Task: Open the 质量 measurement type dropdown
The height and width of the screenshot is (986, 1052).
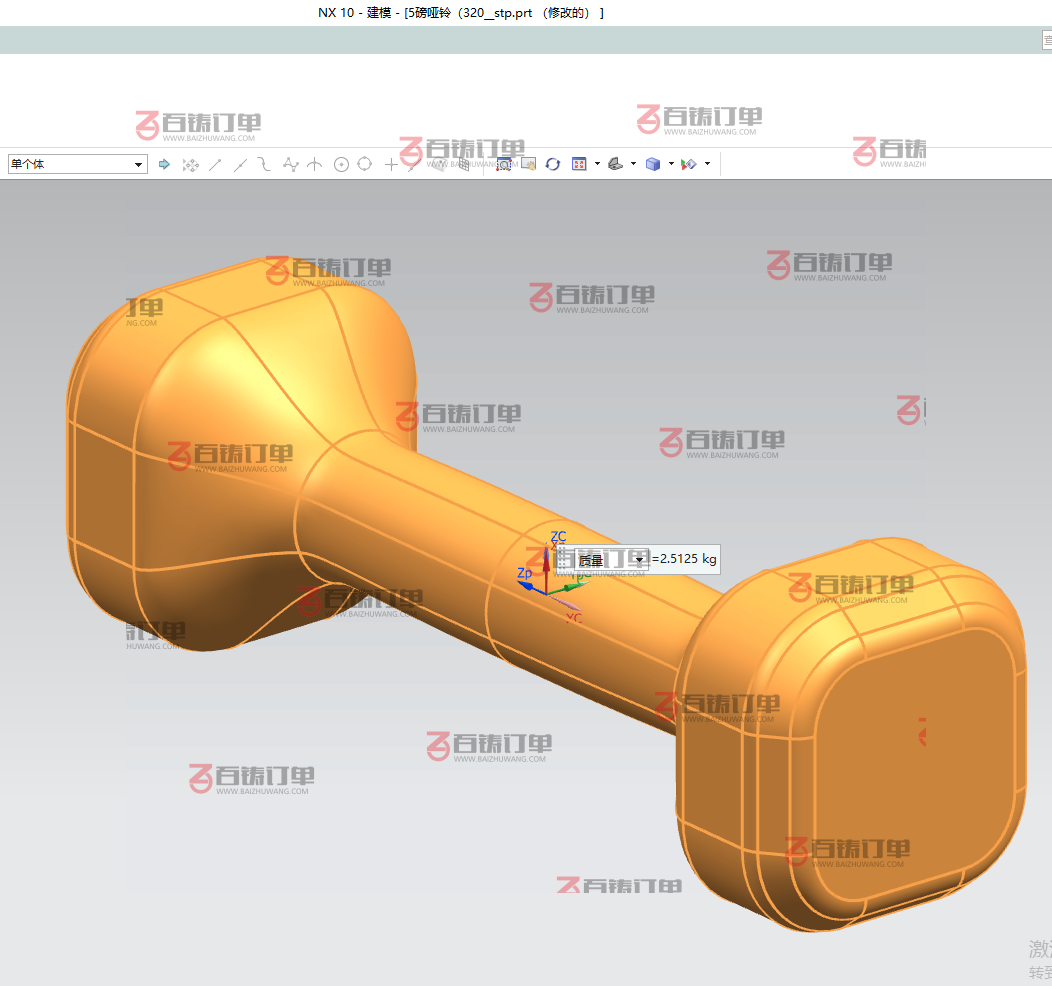Action: (640, 560)
